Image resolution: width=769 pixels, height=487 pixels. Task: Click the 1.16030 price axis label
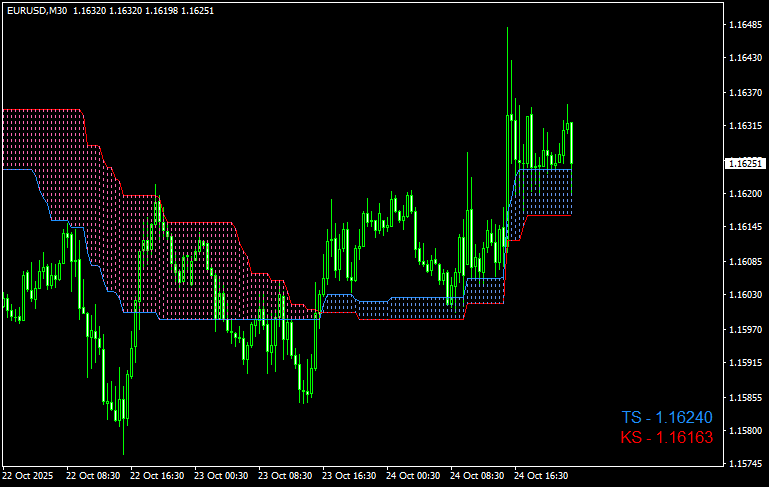pyautogui.click(x=746, y=295)
